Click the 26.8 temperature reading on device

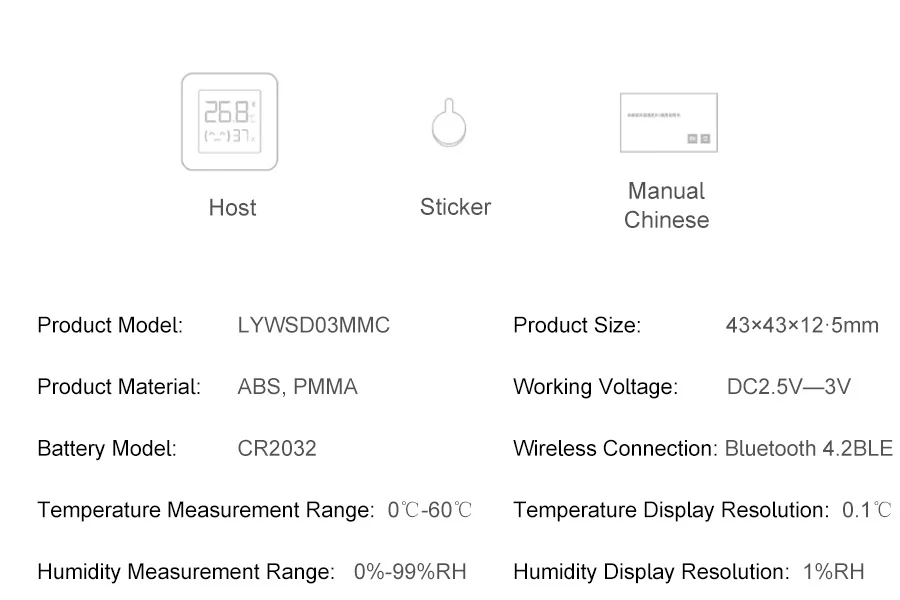click(230, 111)
